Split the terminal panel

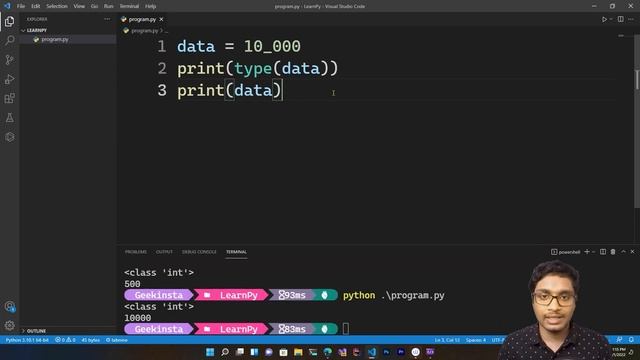603,252
